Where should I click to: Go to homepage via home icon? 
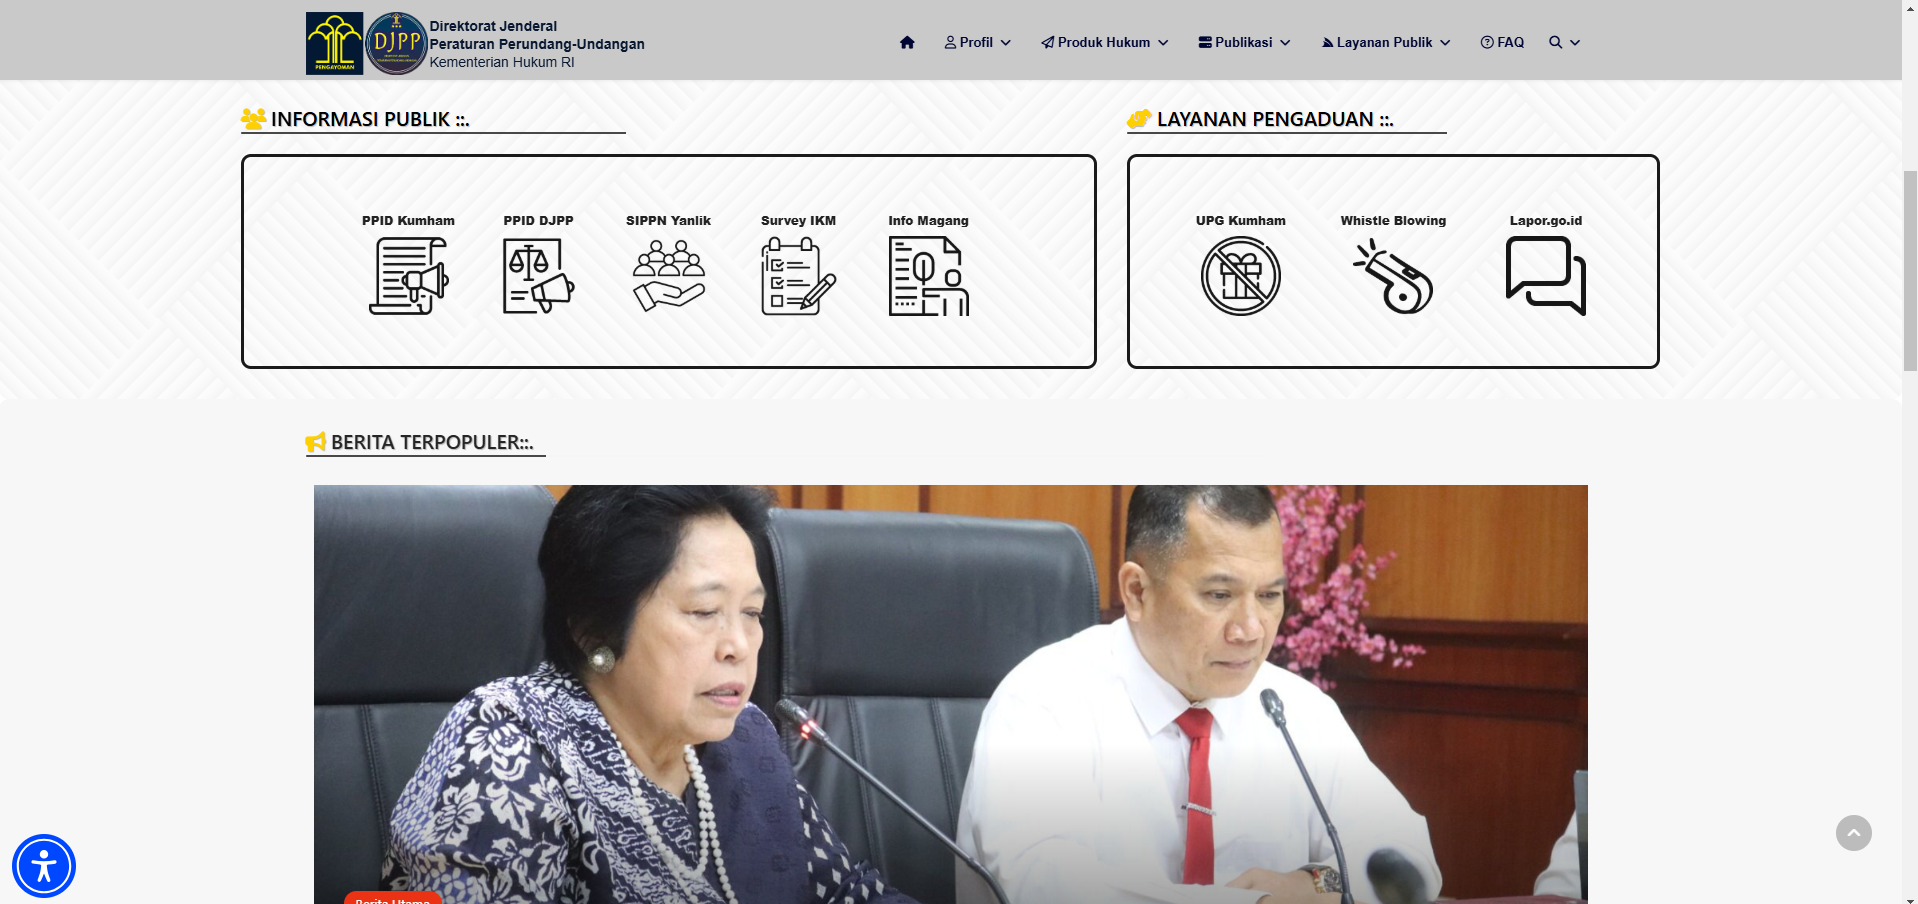pos(907,42)
